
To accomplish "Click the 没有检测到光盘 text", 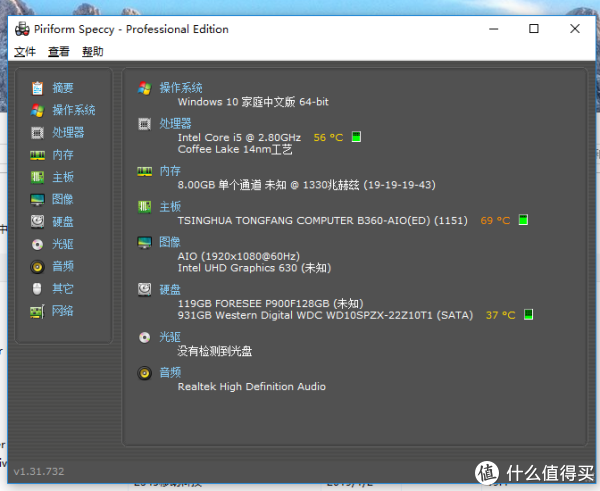I will [215, 351].
